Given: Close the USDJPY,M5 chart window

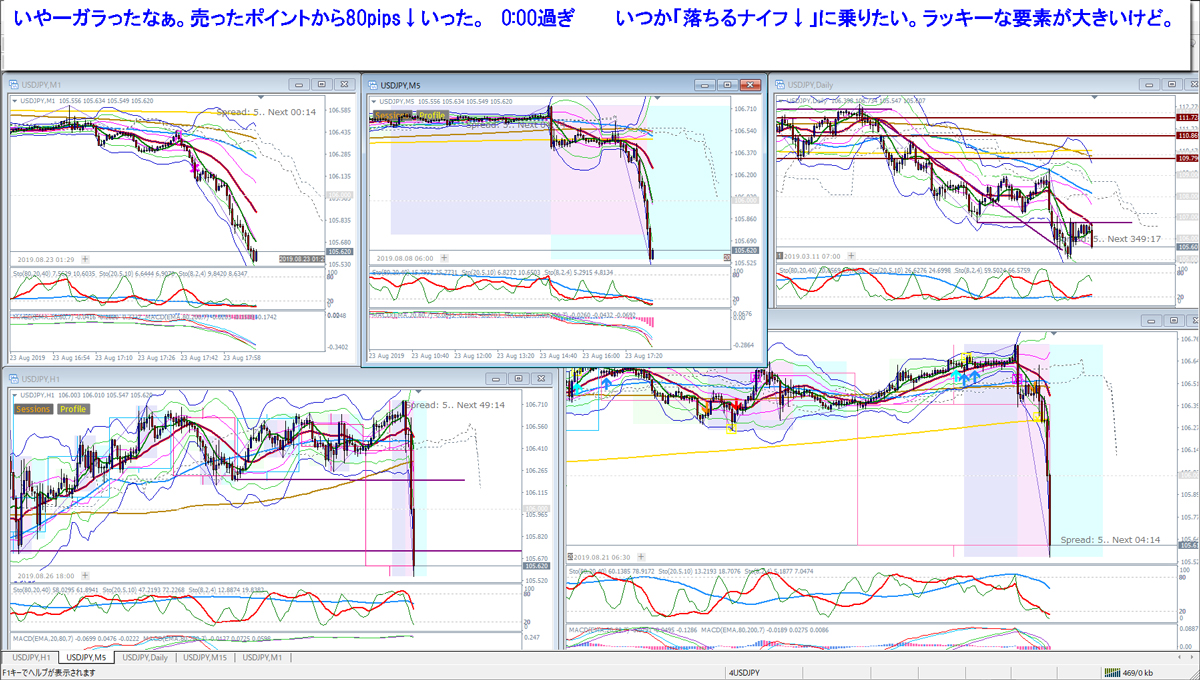Looking at the screenshot, I should point(749,85).
